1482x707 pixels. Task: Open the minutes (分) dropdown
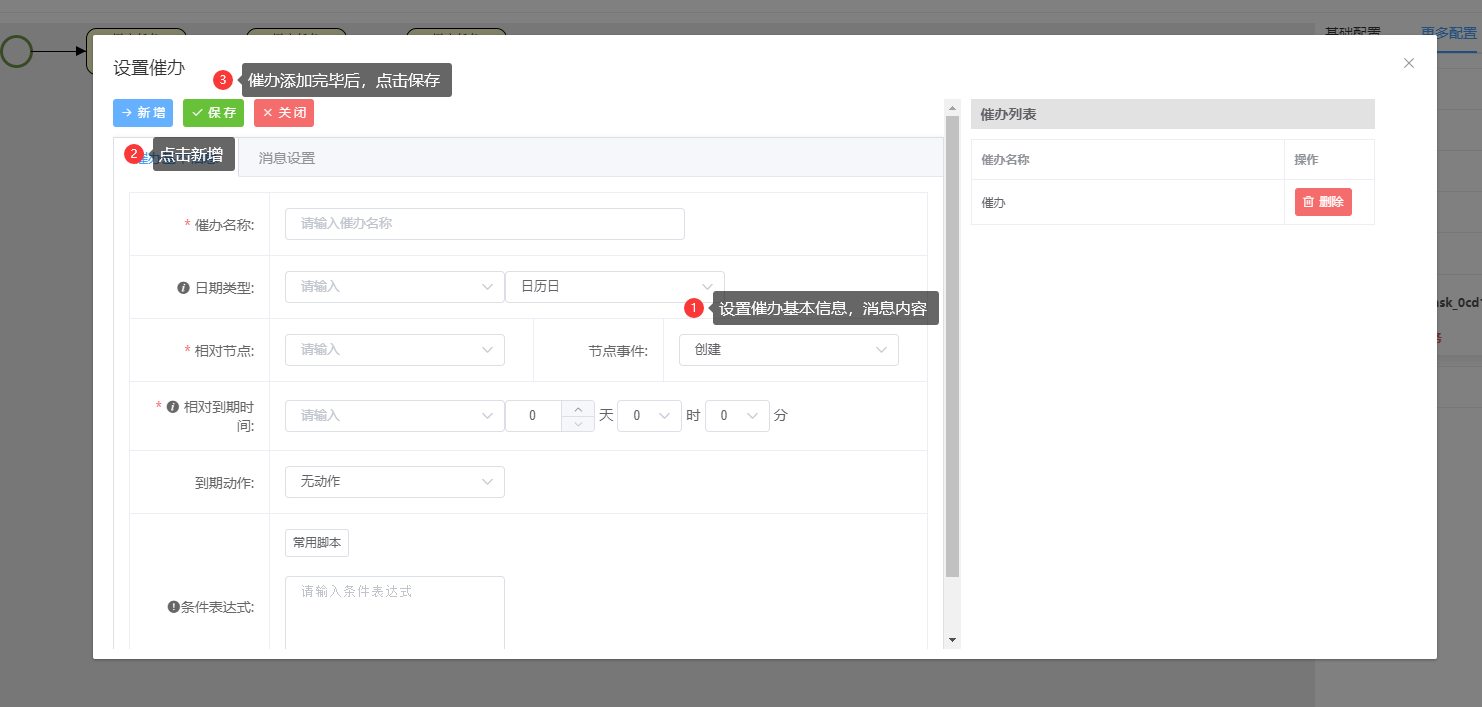[x=737, y=416]
